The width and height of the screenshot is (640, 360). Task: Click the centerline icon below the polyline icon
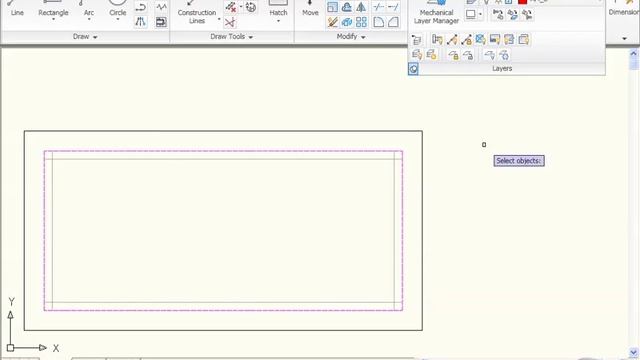[140, 22]
